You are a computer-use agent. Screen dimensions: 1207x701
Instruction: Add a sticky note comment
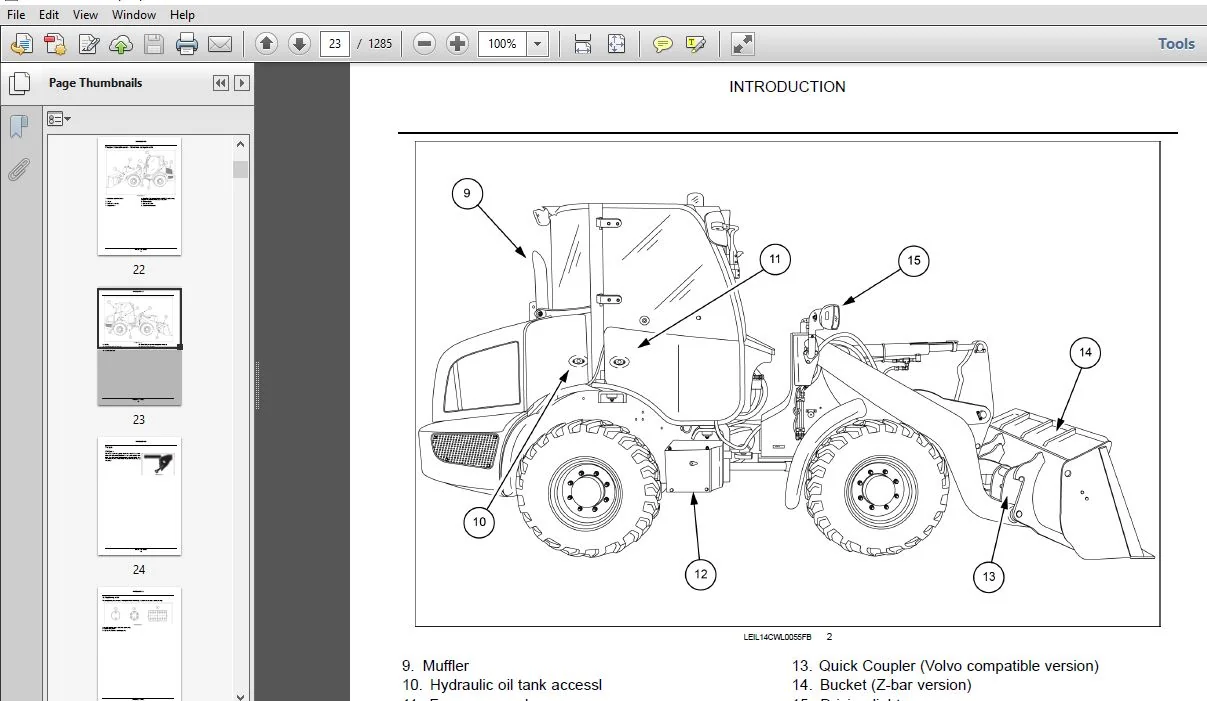pyautogui.click(x=662, y=44)
